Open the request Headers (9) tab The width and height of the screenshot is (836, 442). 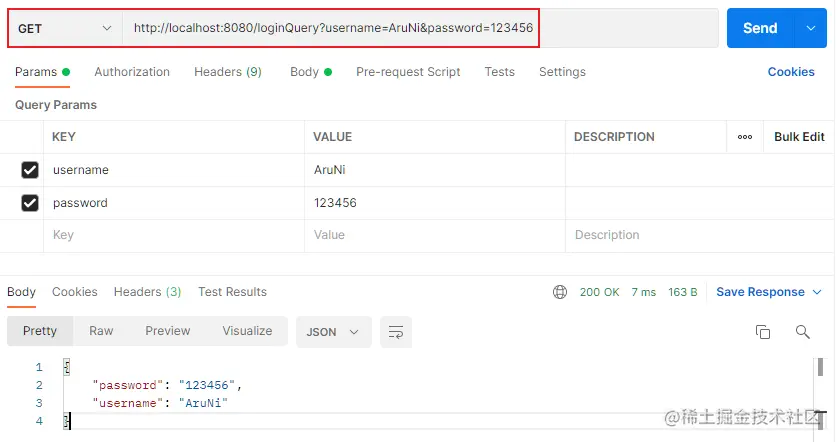[x=228, y=72]
